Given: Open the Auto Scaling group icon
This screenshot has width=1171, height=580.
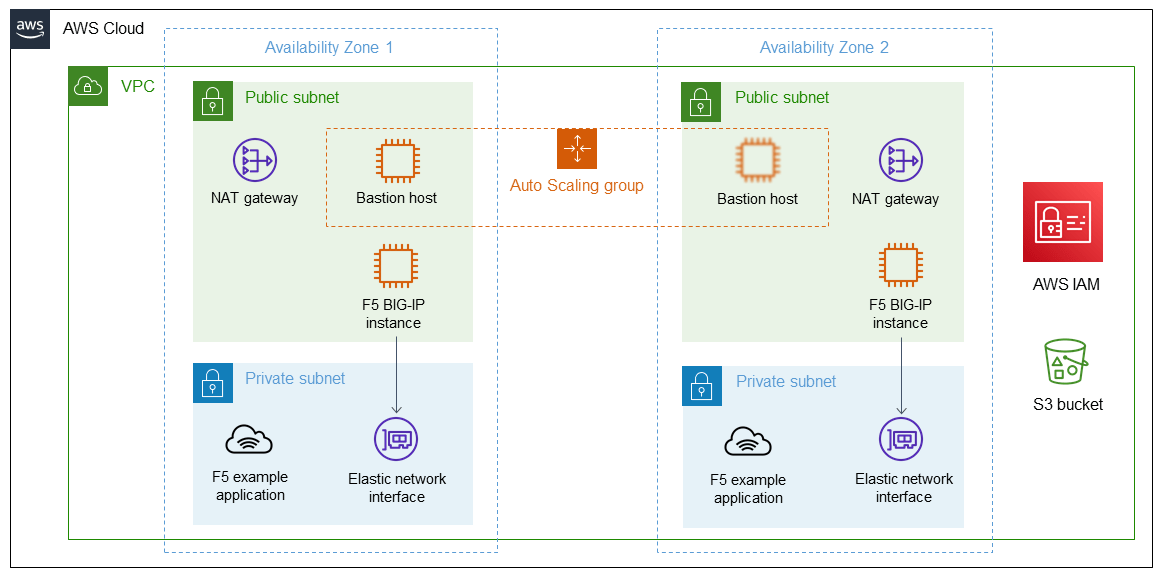Looking at the screenshot, I should tap(576, 149).
